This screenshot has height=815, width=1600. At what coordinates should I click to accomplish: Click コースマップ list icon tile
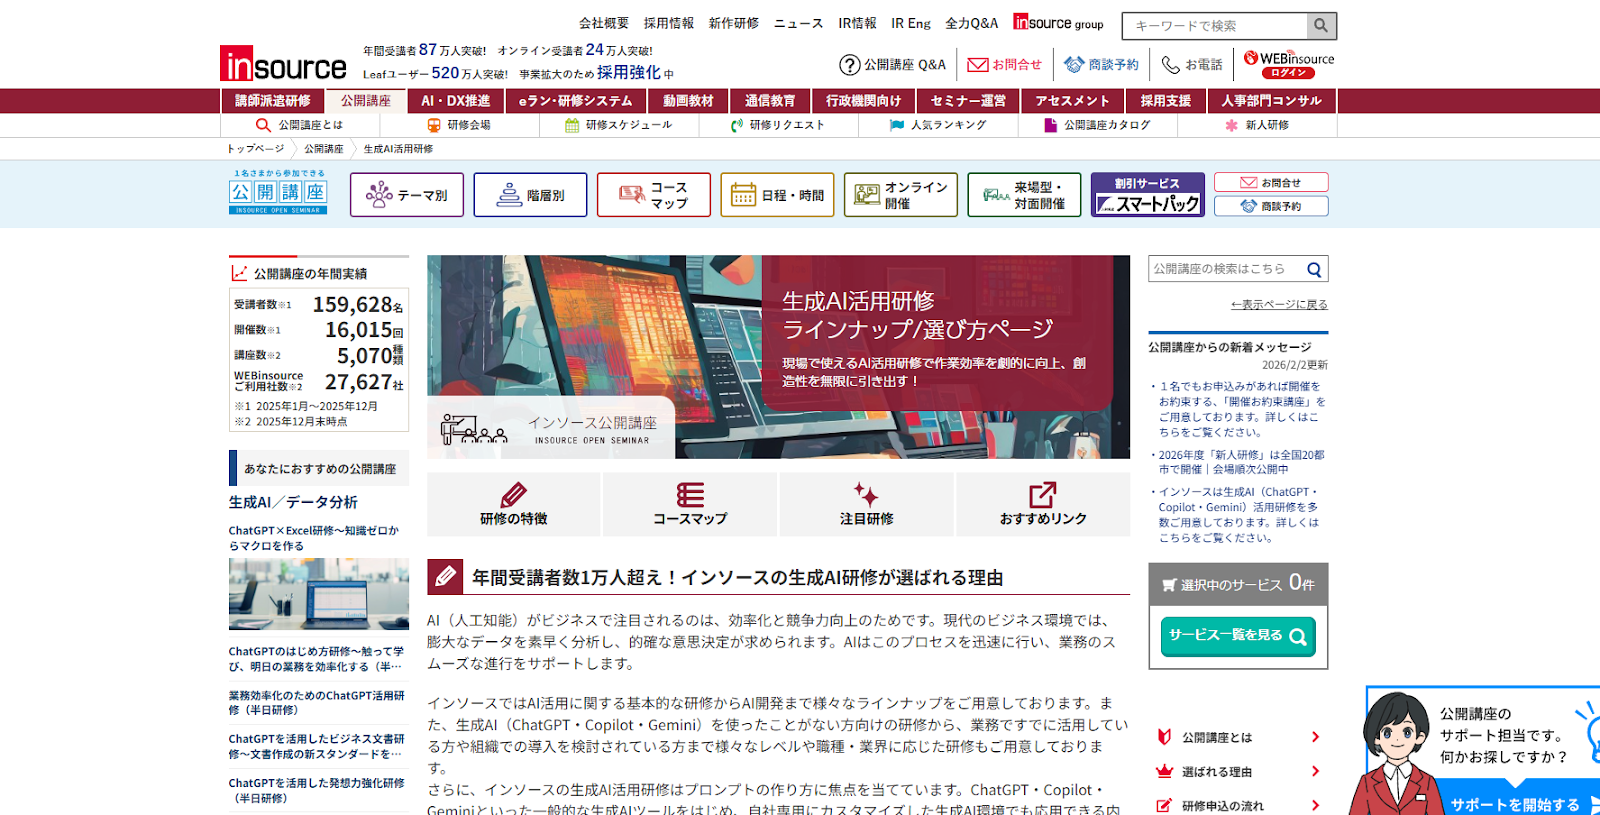tap(690, 505)
